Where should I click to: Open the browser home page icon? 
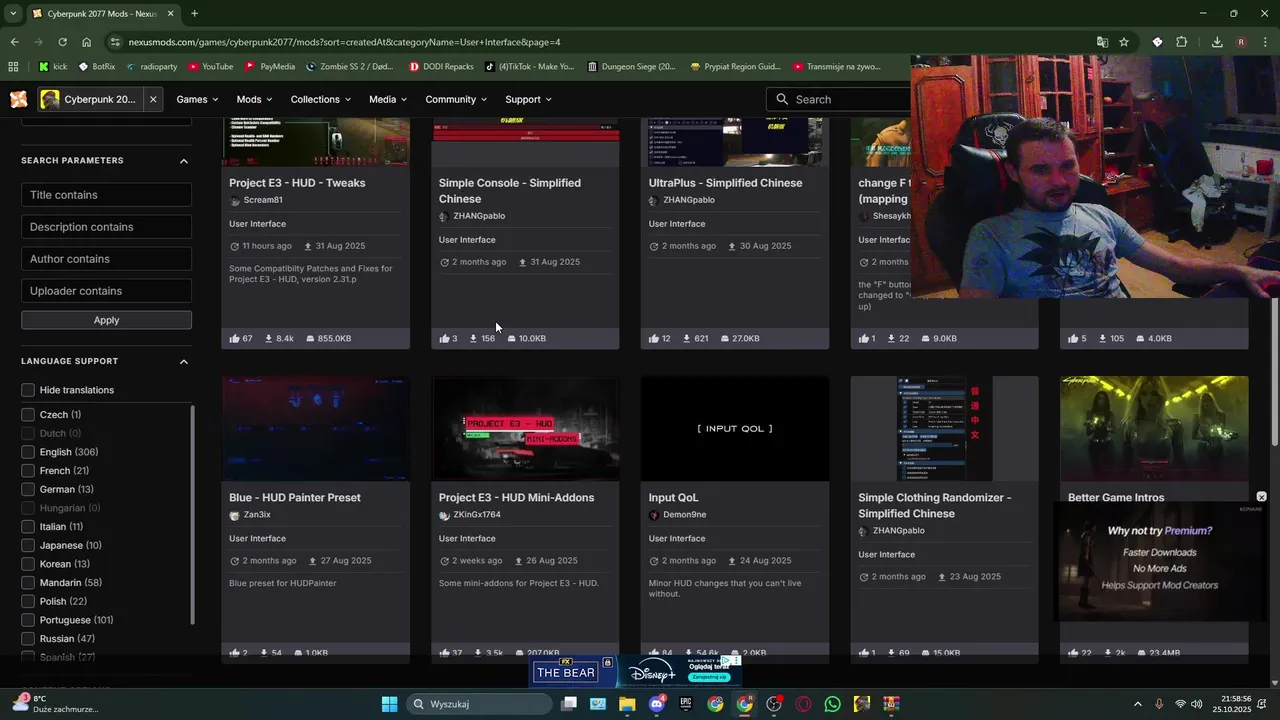tap(86, 42)
